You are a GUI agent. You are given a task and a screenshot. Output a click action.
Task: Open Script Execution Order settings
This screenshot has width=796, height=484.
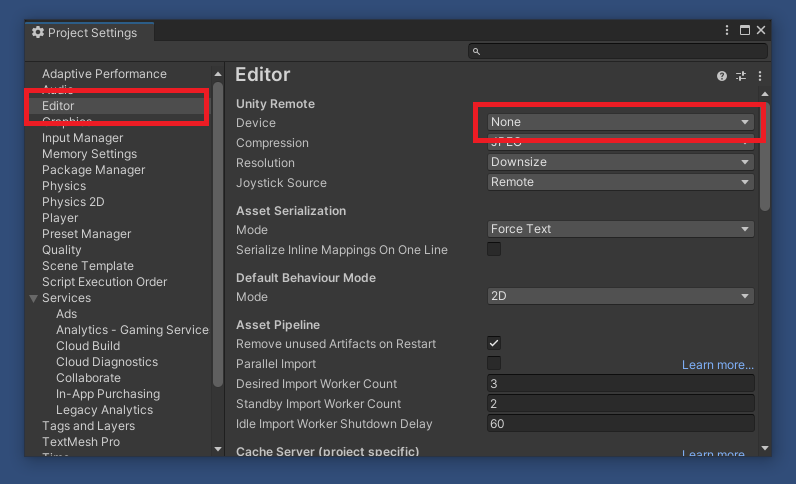point(105,282)
